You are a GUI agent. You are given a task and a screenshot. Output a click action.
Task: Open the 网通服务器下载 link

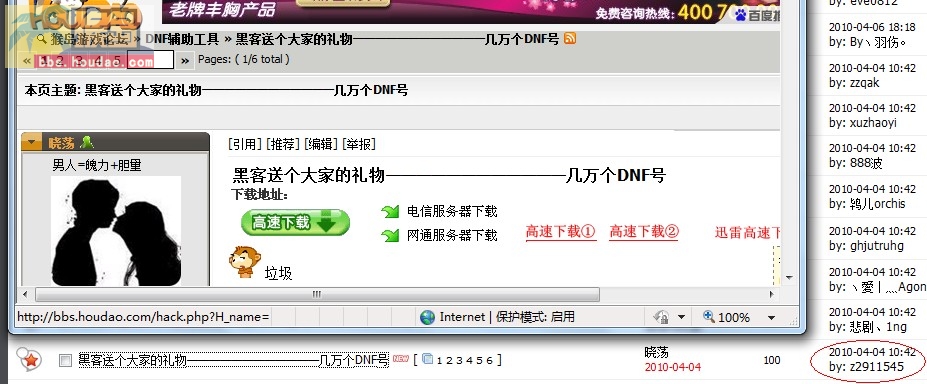pos(452,235)
